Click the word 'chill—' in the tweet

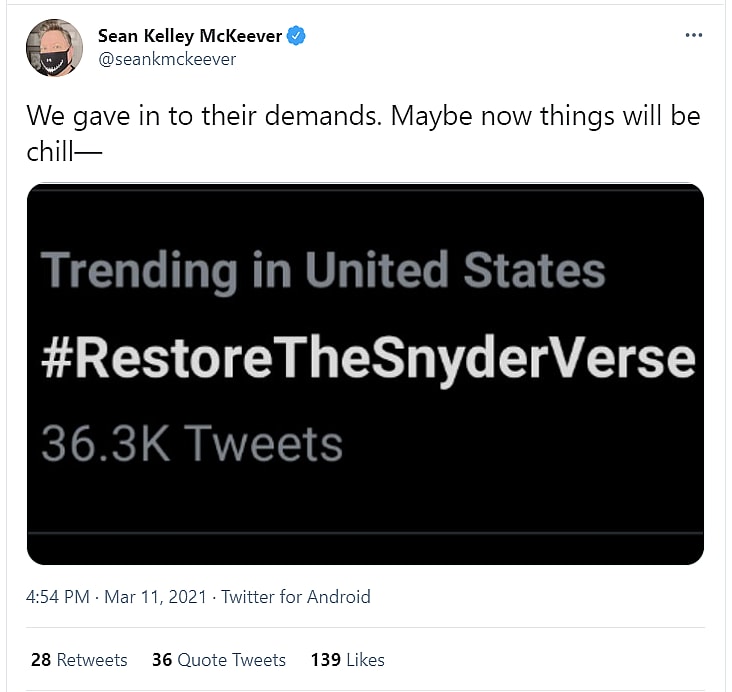coord(66,151)
